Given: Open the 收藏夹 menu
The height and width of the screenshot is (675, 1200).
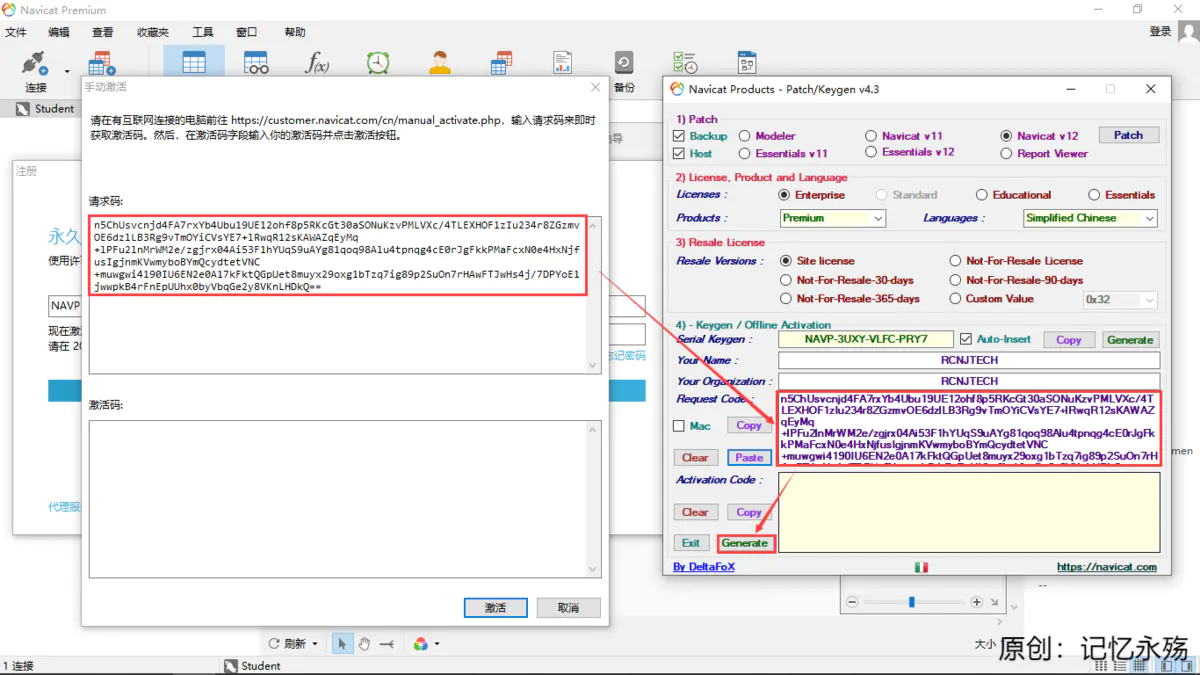Looking at the screenshot, I should (x=153, y=32).
